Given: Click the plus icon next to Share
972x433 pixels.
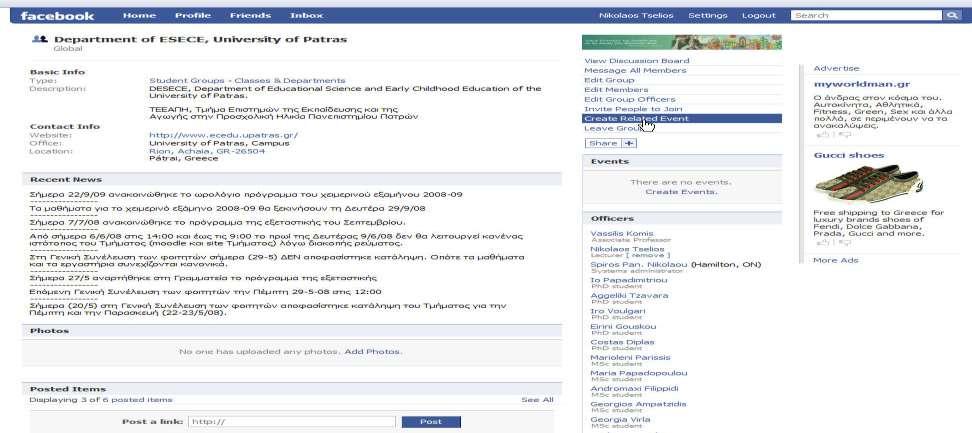Looking at the screenshot, I should 629,143.
